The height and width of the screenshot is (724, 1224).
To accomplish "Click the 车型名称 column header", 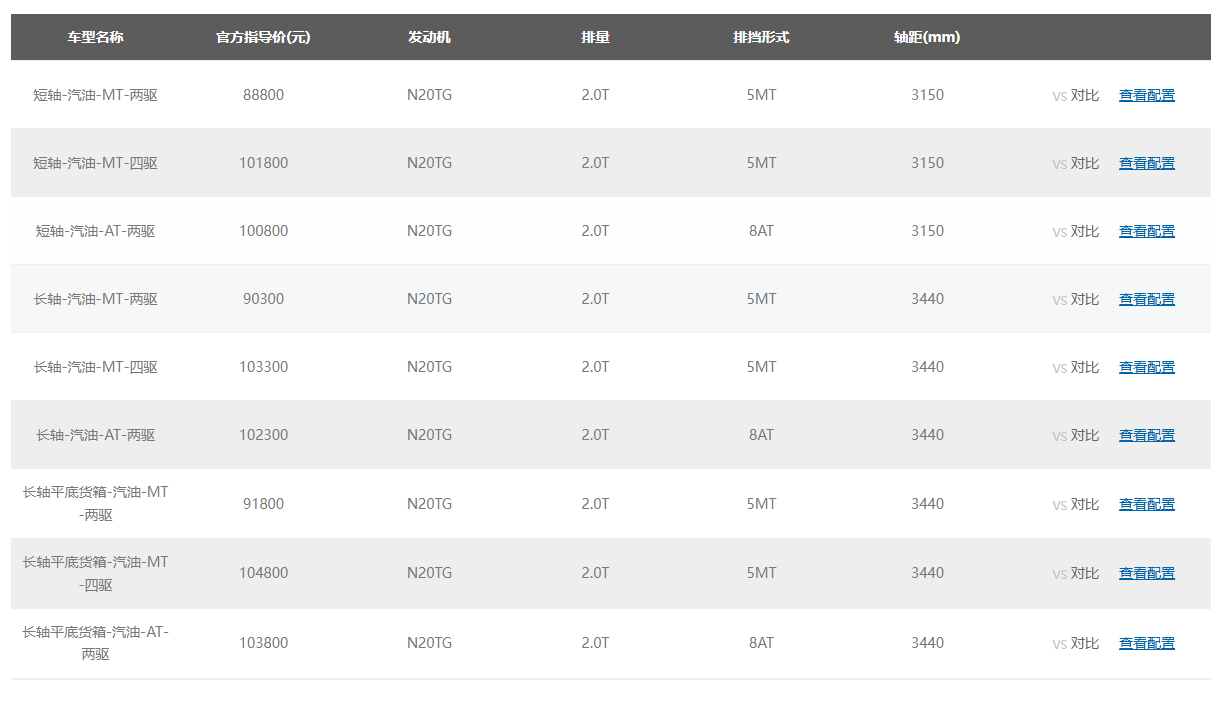I will point(95,37).
